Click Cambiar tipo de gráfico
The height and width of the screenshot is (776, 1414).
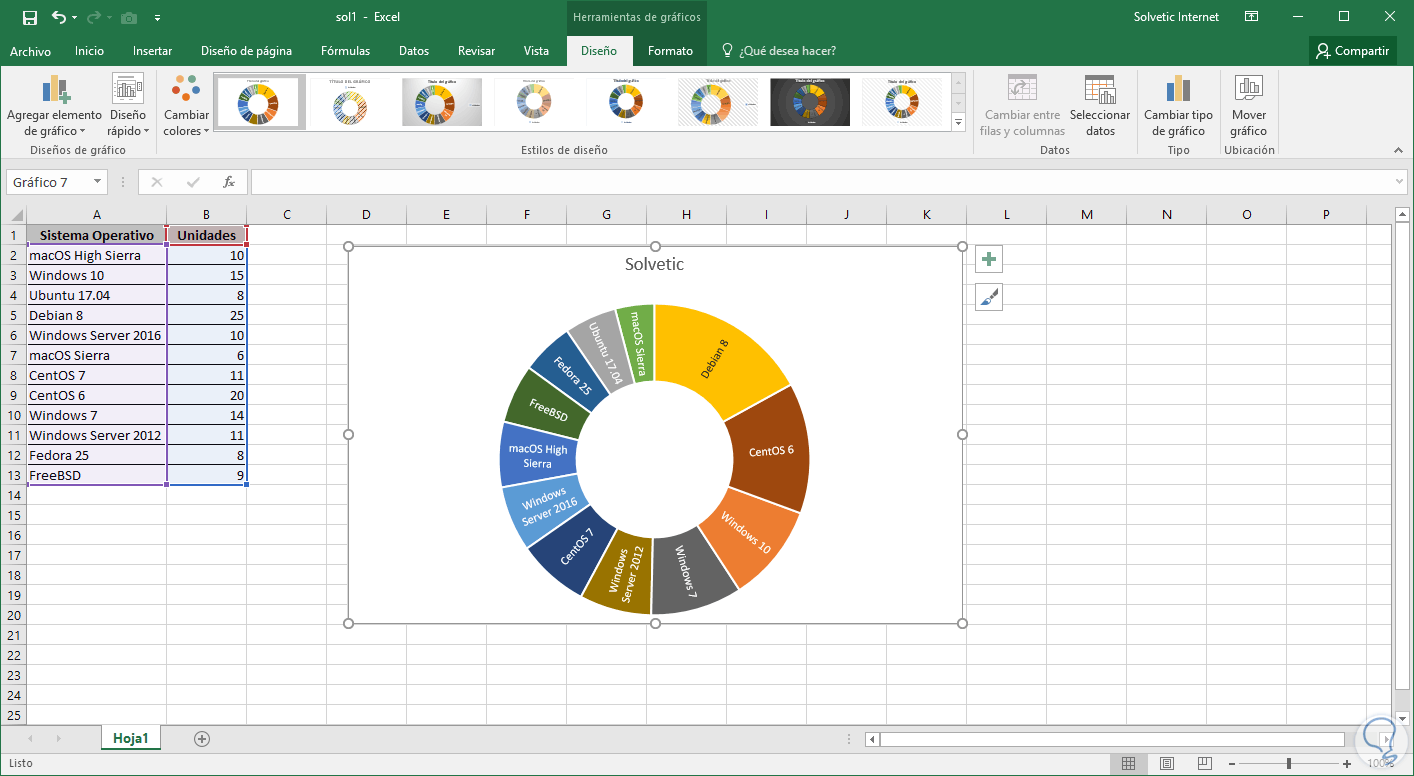tap(1178, 105)
